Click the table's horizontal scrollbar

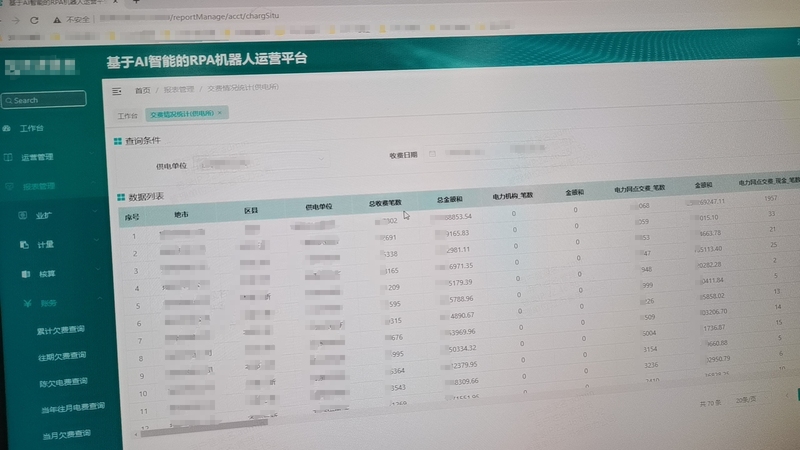click(204, 430)
